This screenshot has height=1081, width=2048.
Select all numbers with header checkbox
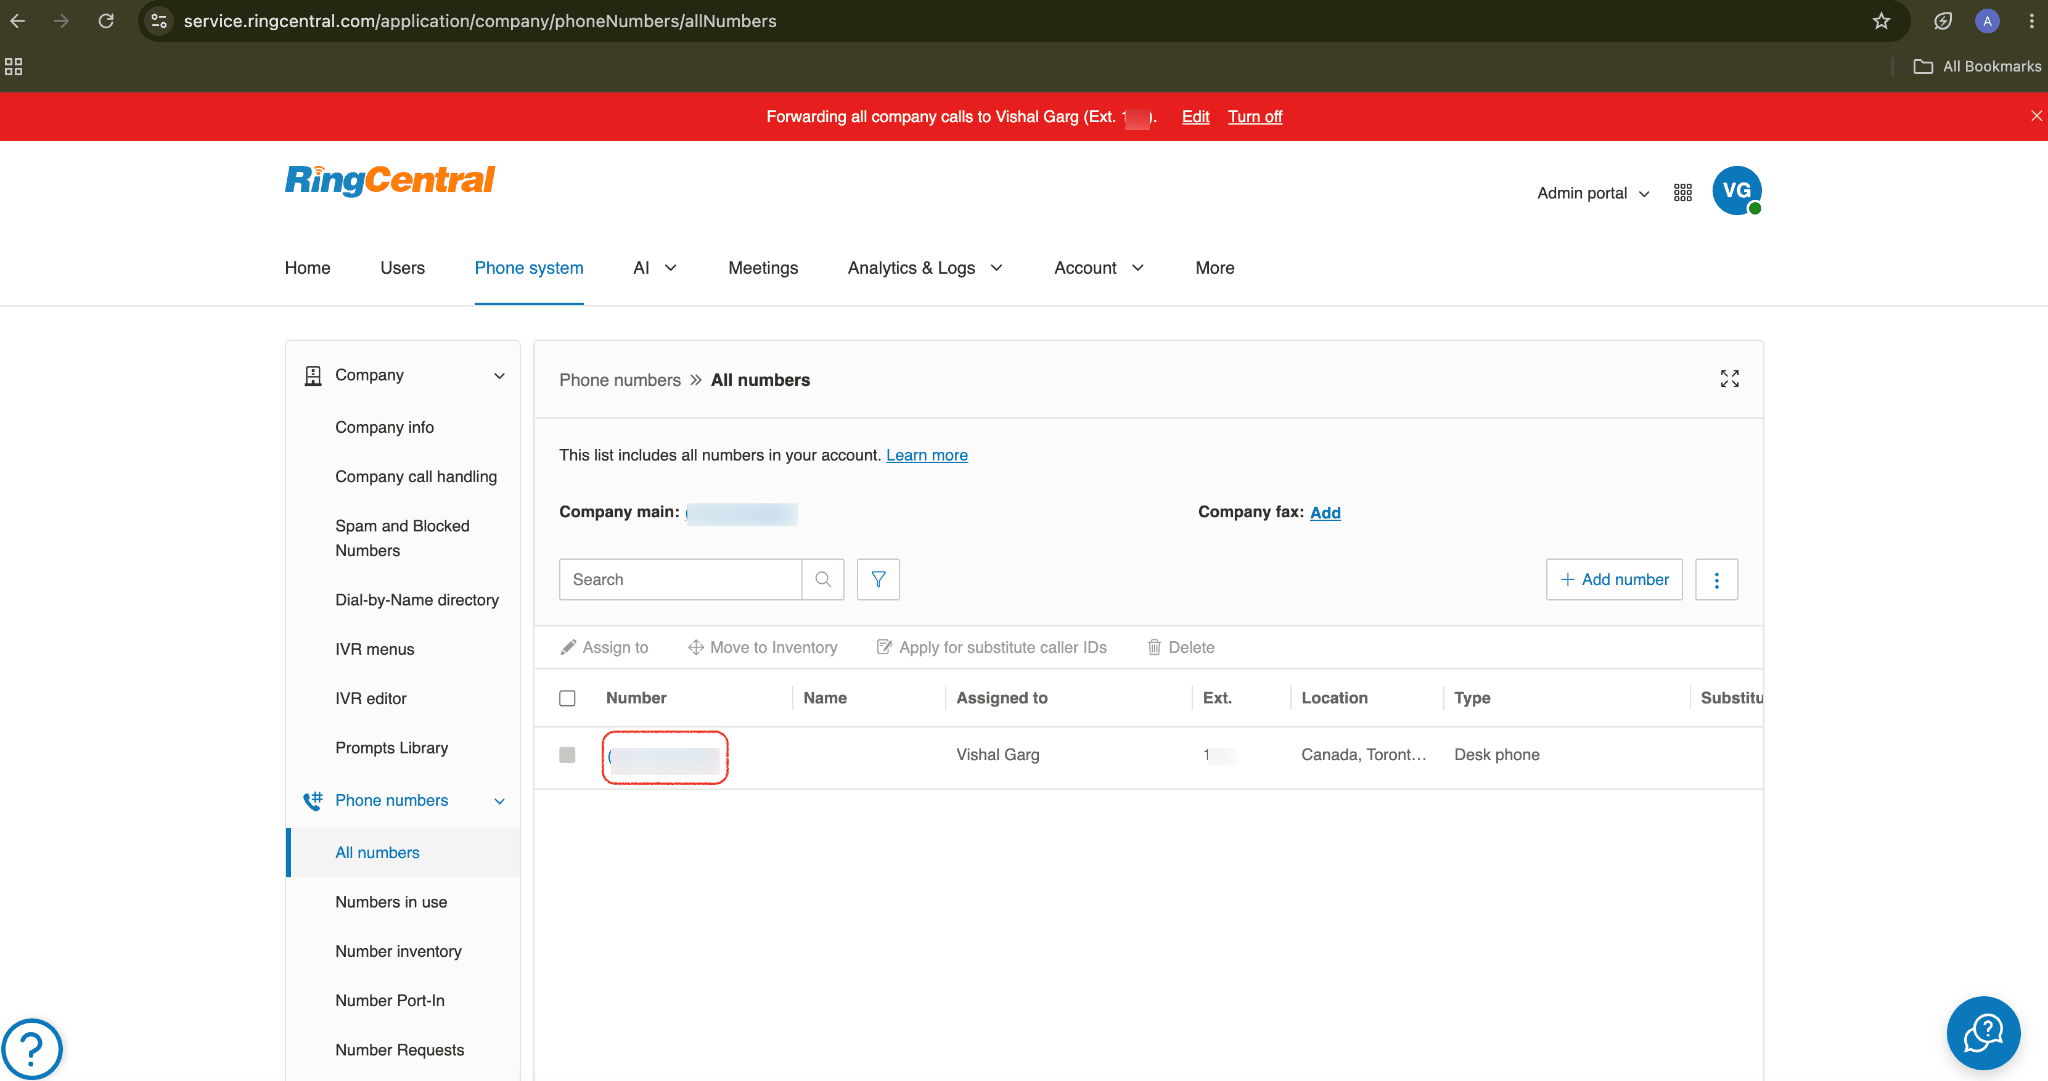click(567, 698)
